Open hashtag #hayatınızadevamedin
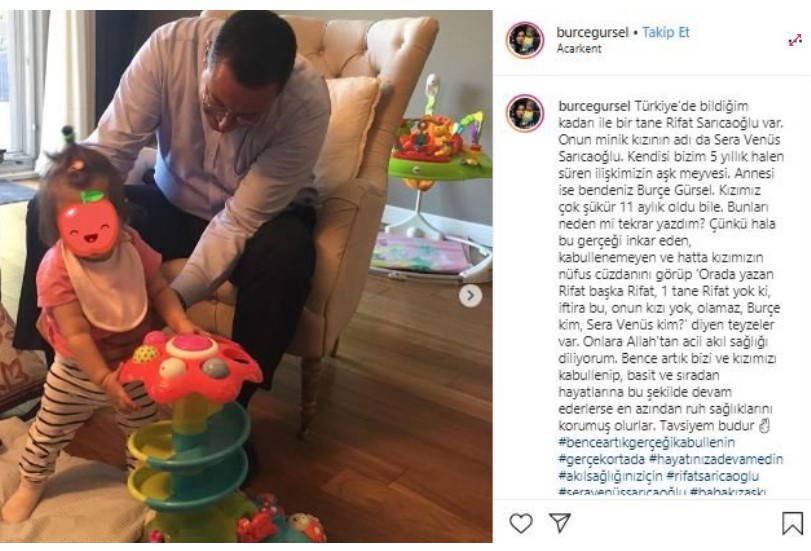The height and width of the screenshot is (551, 811). point(716,459)
